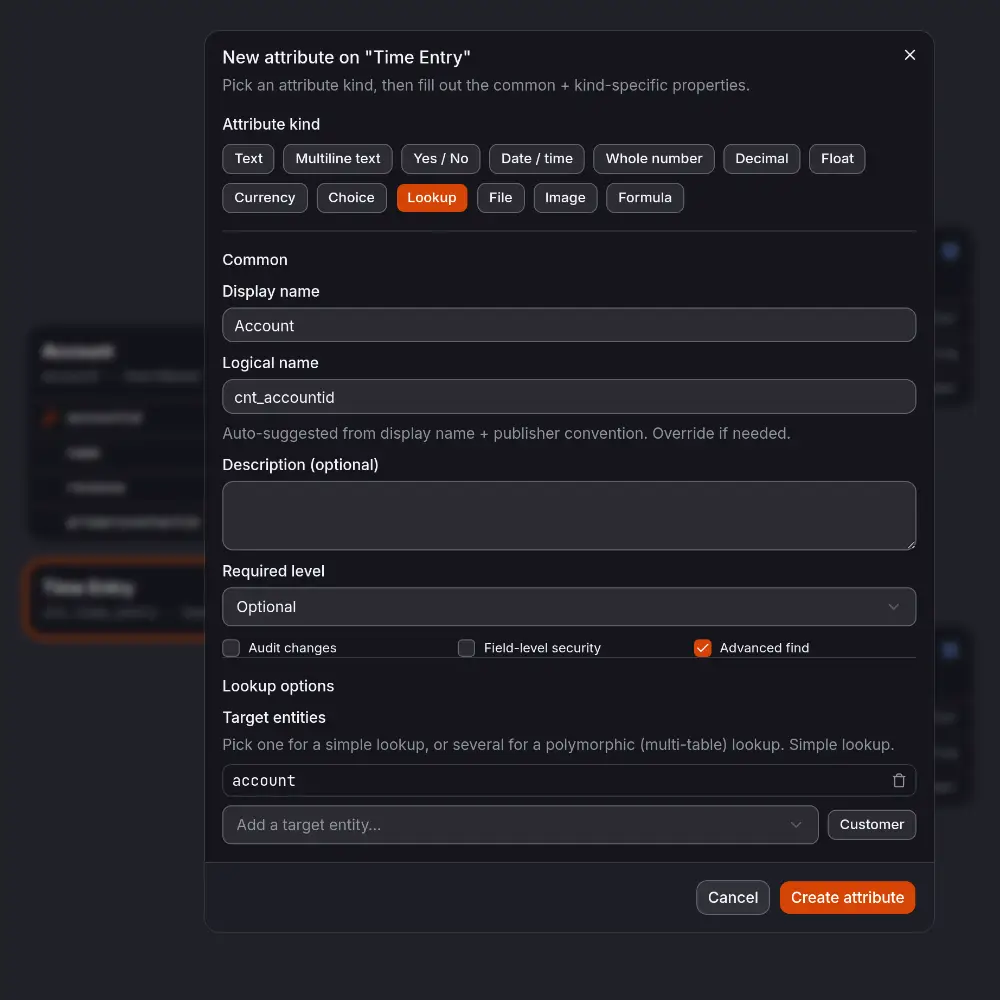Select the Text attribute kind
This screenshot has width=1000, height=1000.
pos(248,159)
